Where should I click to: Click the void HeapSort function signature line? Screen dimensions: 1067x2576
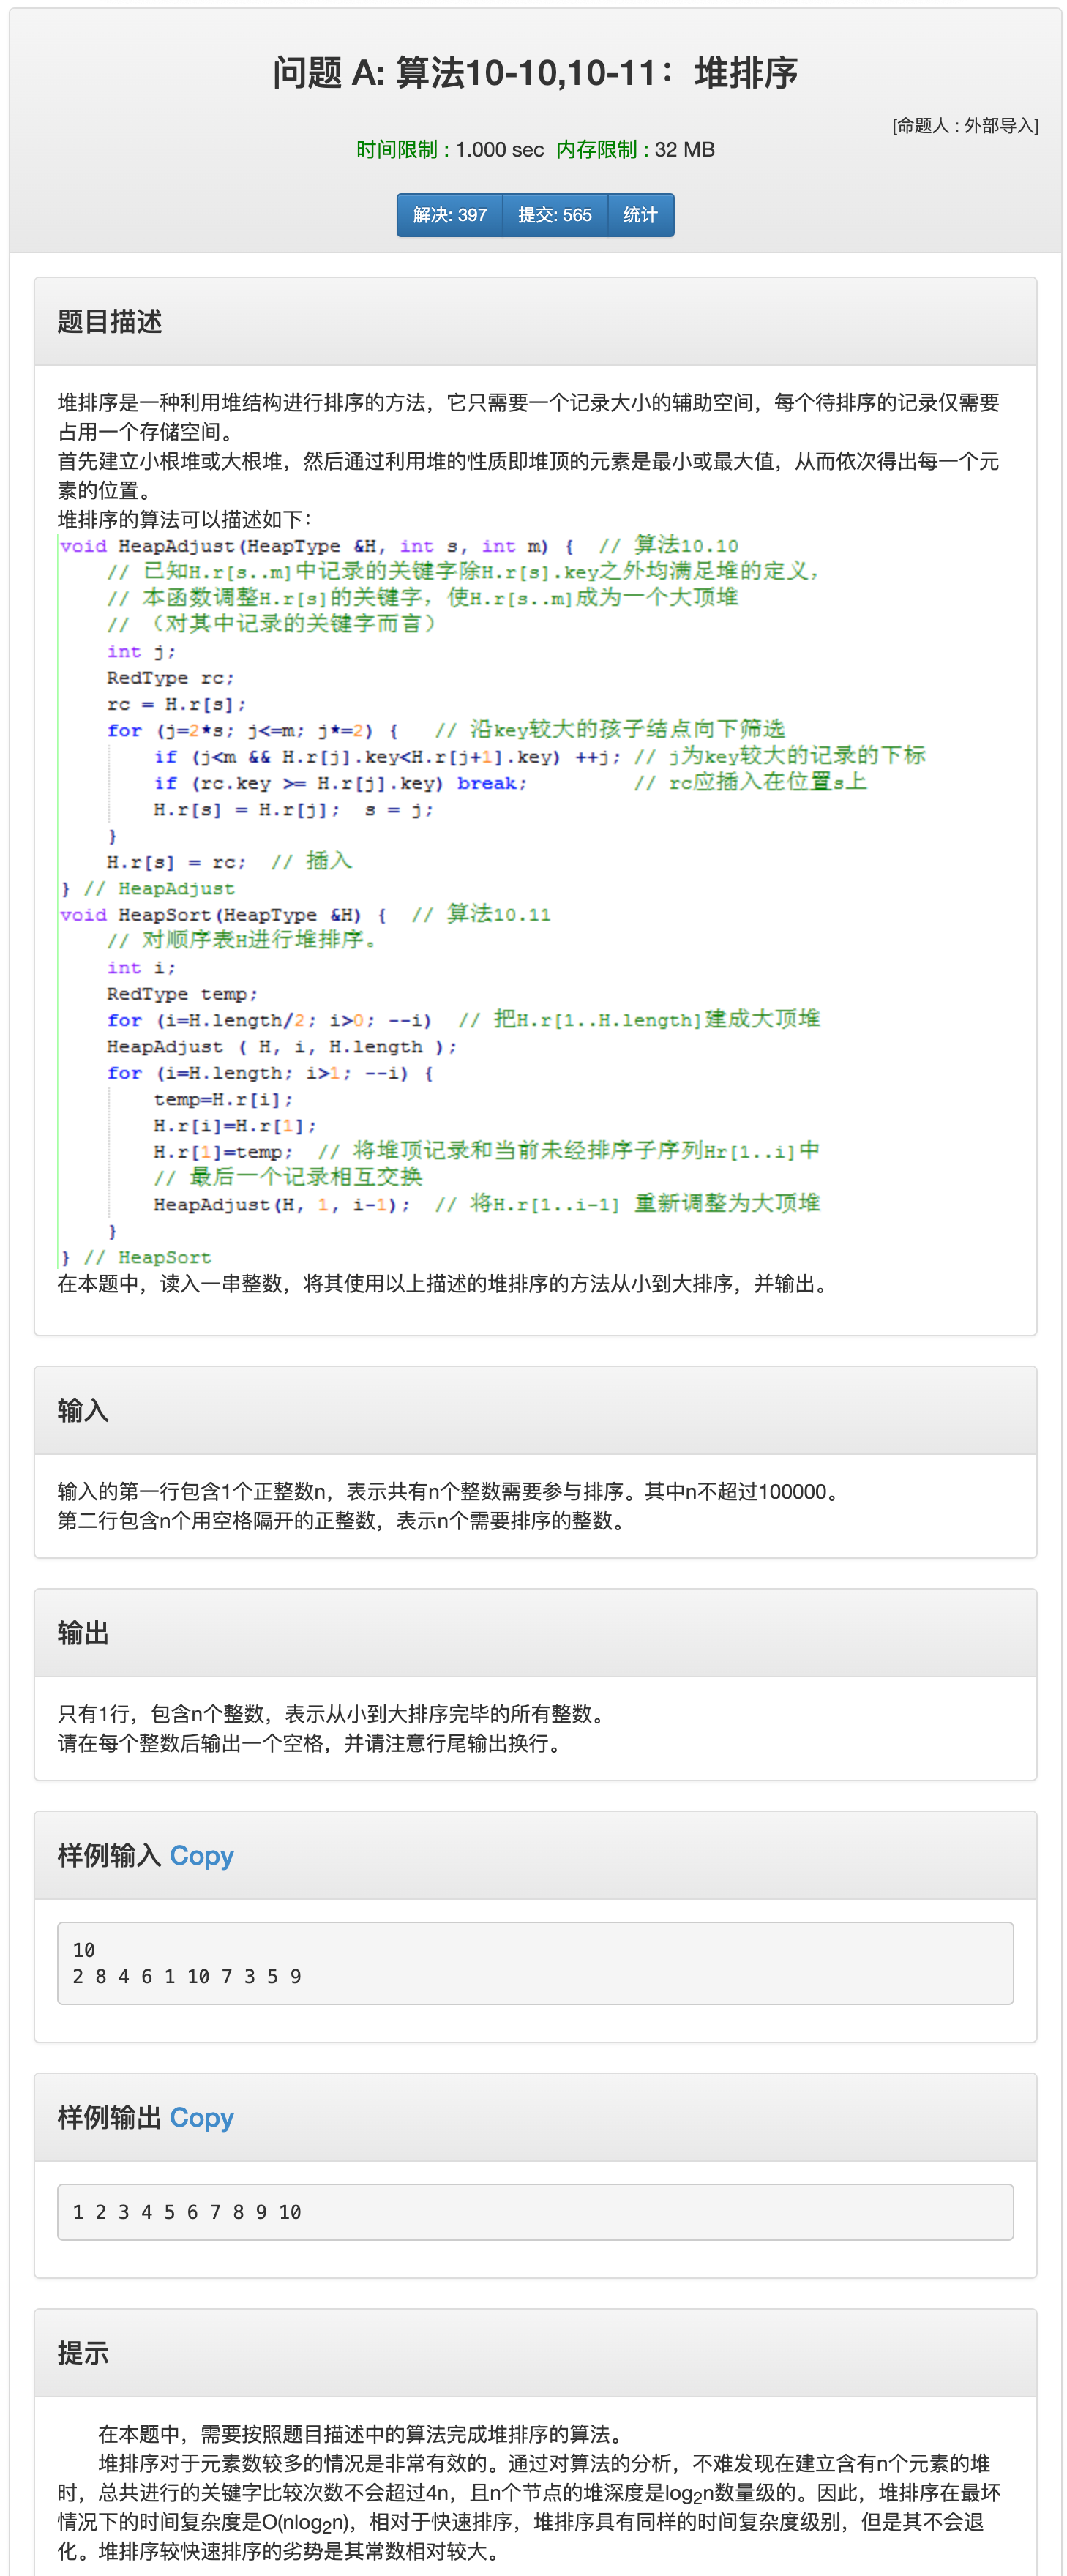[305, 915]
